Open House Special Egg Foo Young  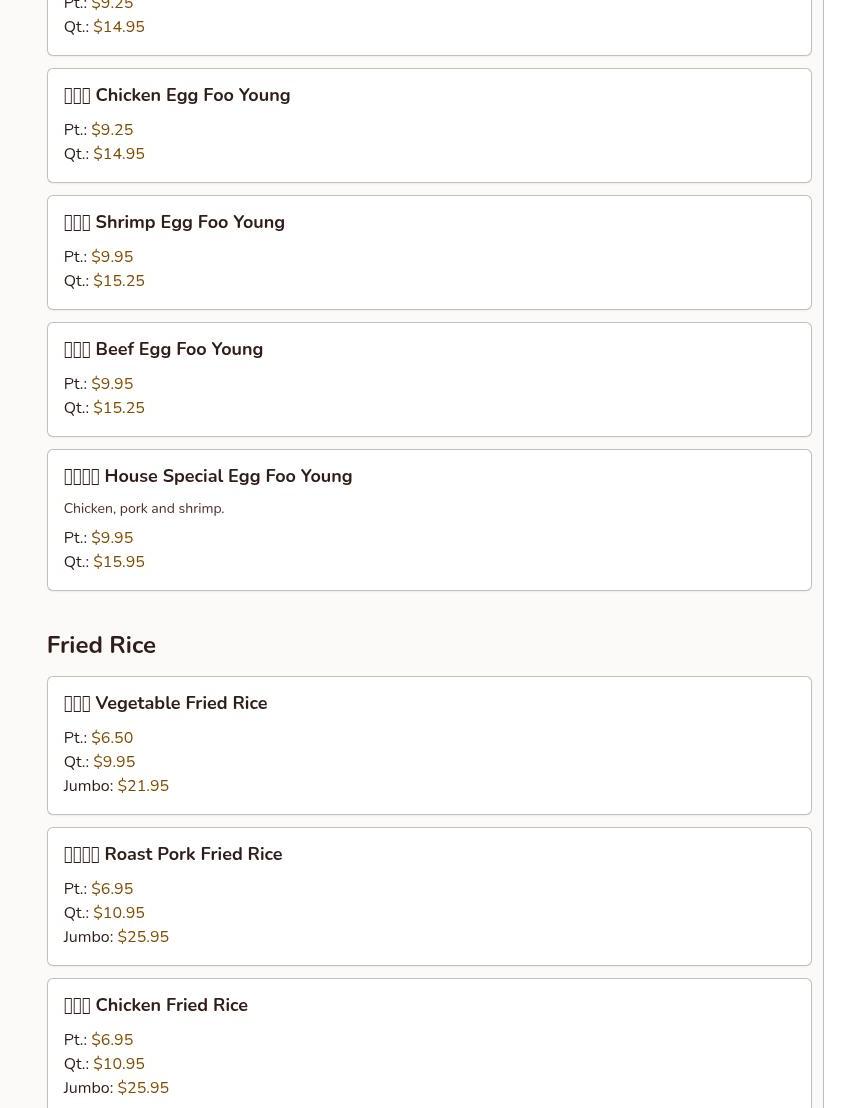pos(227,477)
